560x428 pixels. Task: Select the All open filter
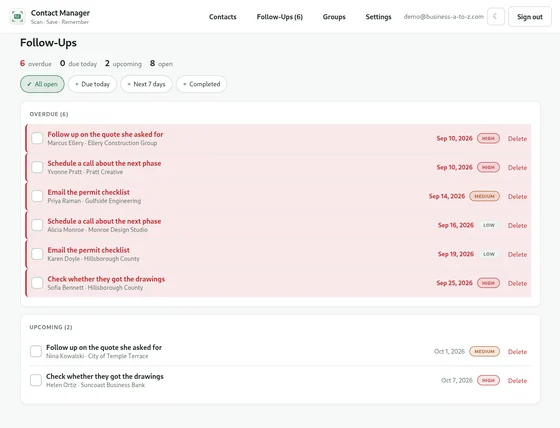click(x=42, y=84)
